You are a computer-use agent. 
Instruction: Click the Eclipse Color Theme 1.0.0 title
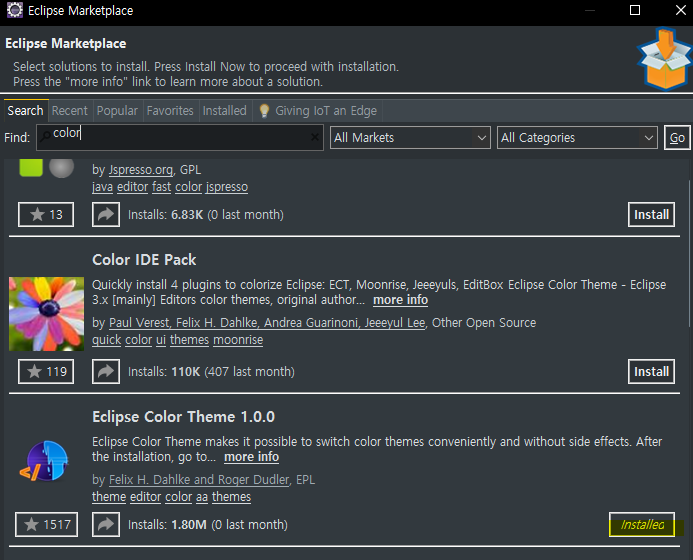coord(183,417)
